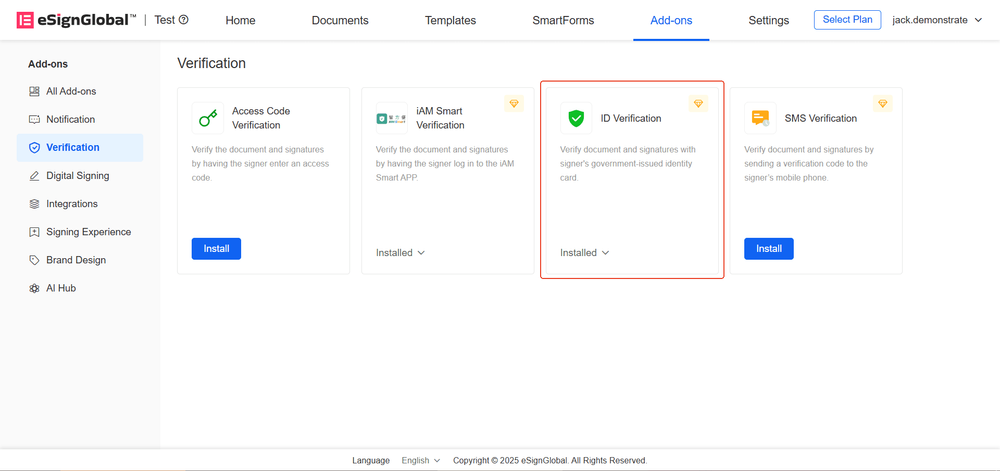Go to the SmartForms tab
The width and height of the screenshot is (1000, 471).
tap(561, 20)
